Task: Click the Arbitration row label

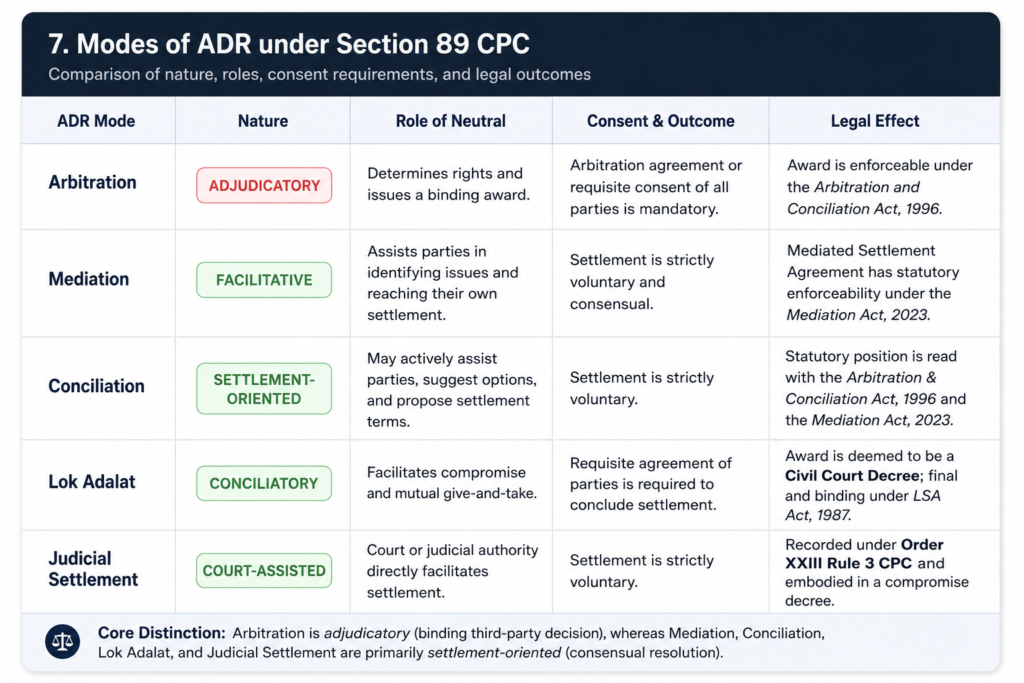Action: (92, 182)
